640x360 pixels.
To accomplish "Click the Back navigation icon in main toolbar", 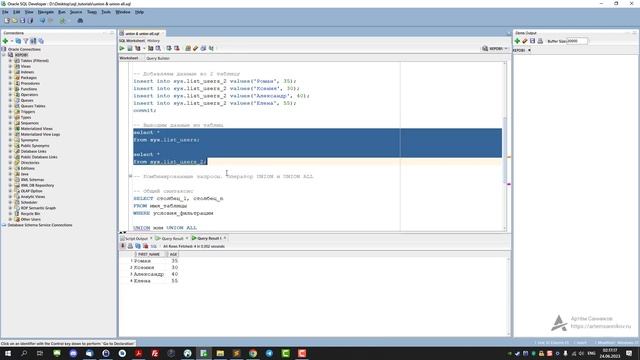I will [x=42, y=20].
